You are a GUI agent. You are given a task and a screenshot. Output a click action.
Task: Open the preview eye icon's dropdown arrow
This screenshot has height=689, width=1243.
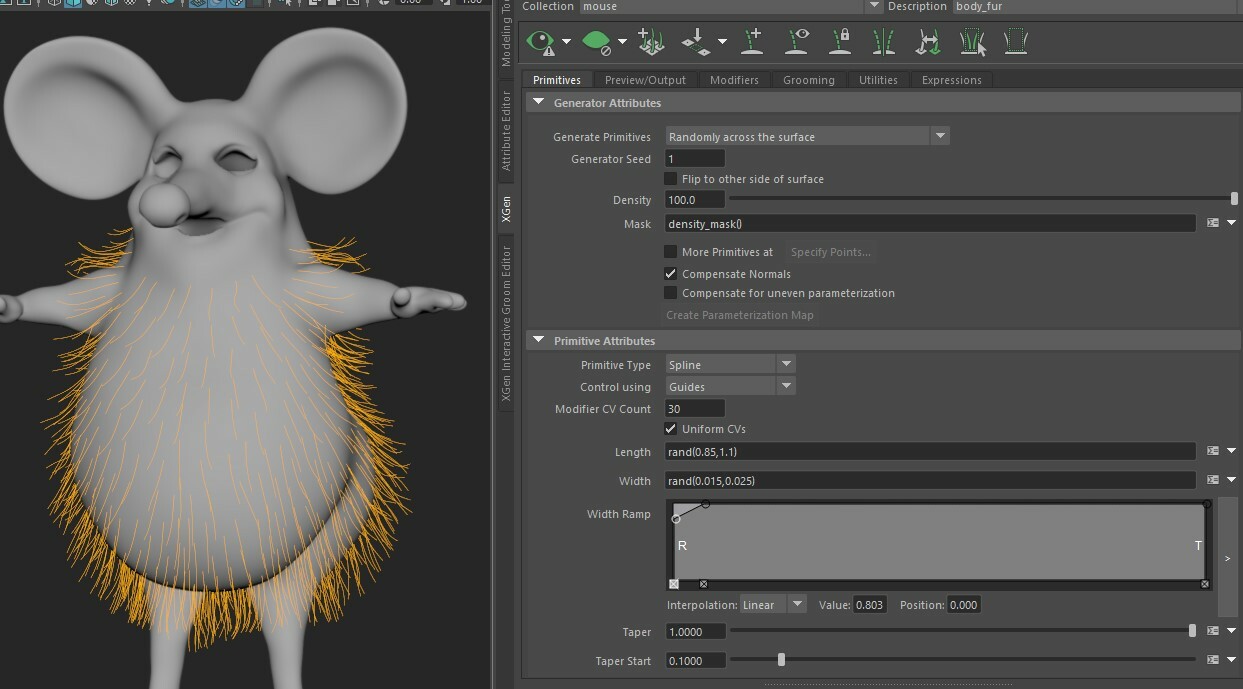click(x=566, y=42)
